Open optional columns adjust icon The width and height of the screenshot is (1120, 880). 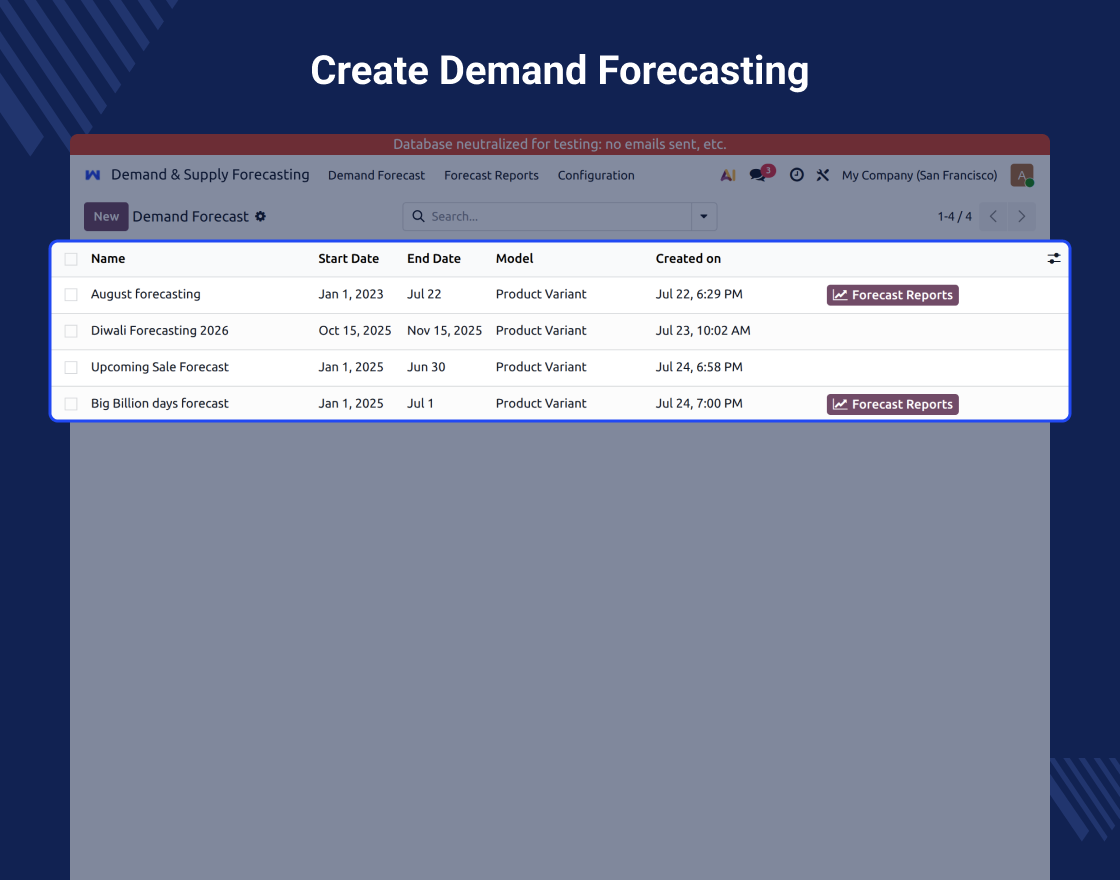coord(1054,259)
